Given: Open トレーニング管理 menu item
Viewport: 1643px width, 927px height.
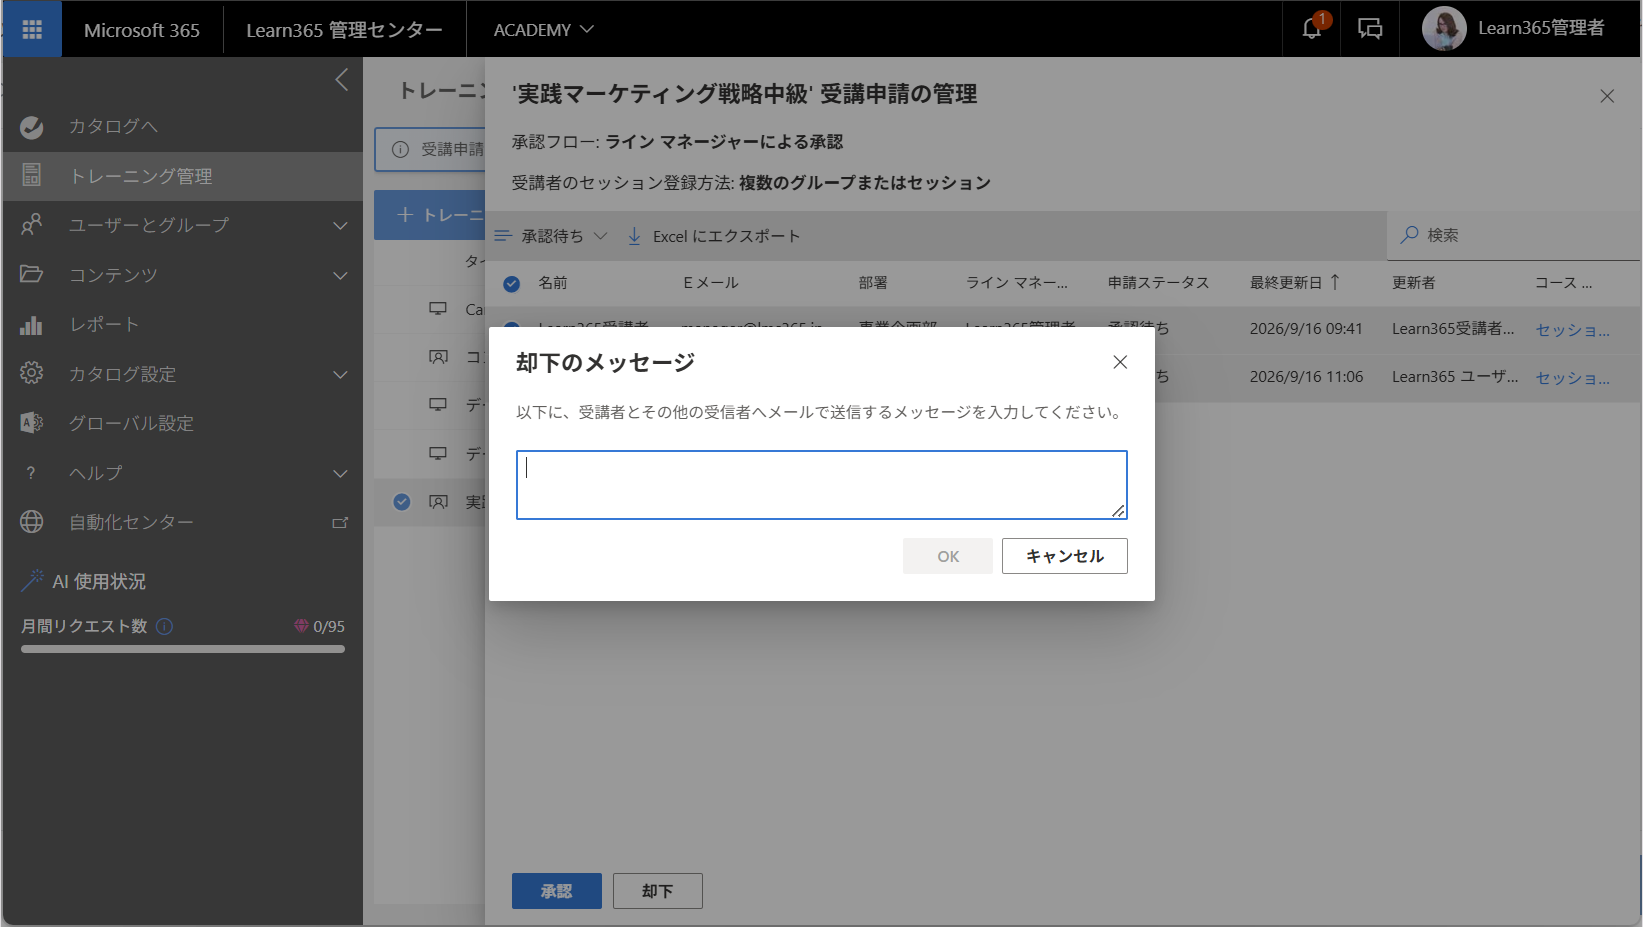Looking at the screenshot, I should click(x=182, y=176).
